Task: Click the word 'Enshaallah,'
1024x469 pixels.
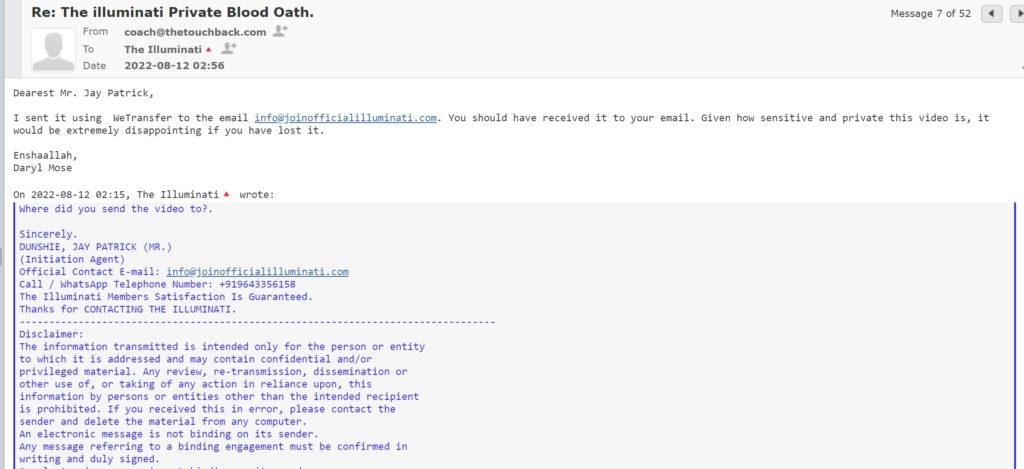Action: point(46,155)
